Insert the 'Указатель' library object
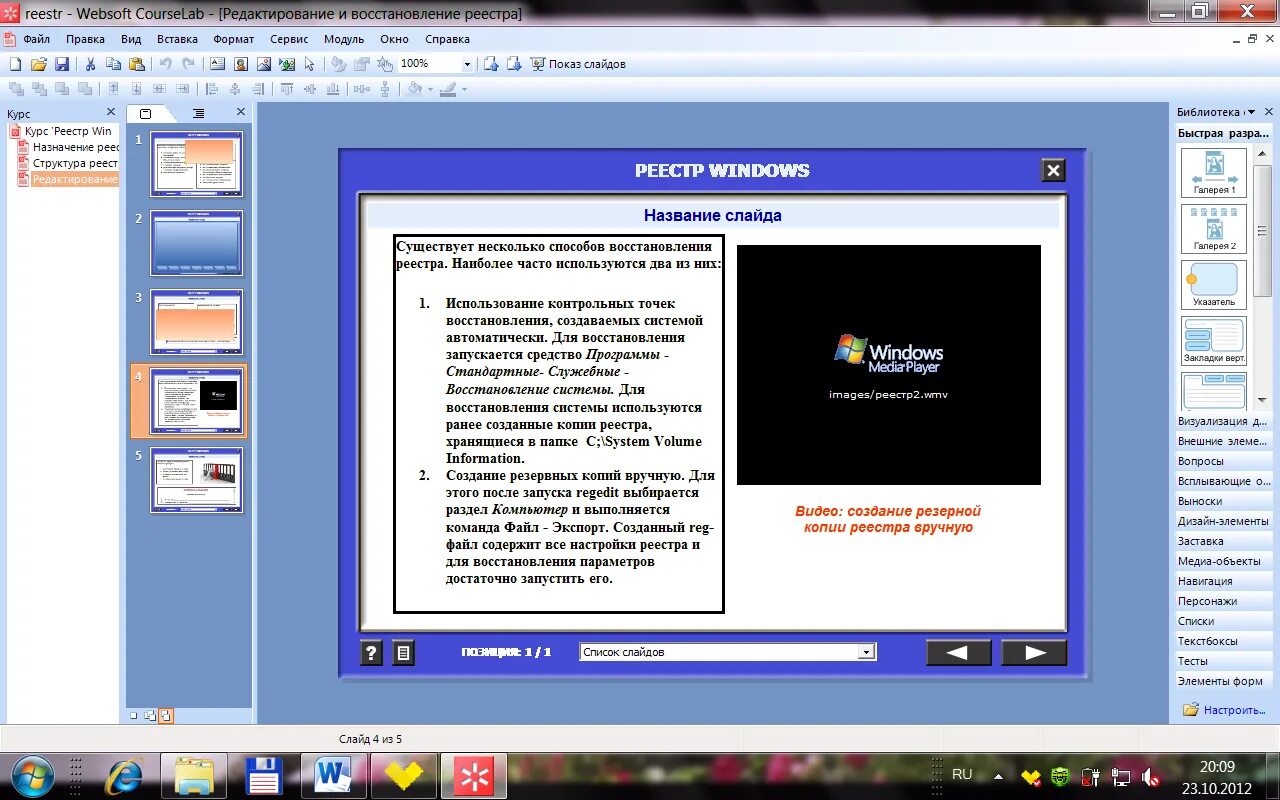 click(1214, 285)
